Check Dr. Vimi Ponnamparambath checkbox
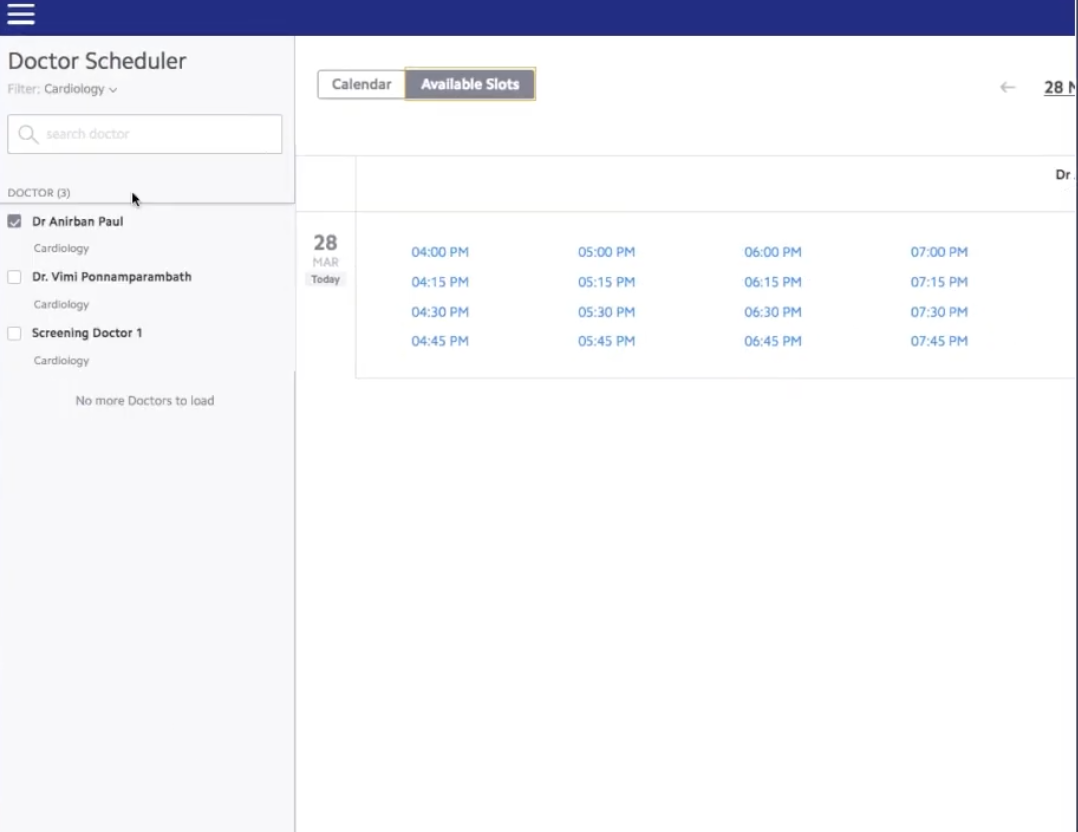Screen dimensions: 1078x832 [14, 277]
